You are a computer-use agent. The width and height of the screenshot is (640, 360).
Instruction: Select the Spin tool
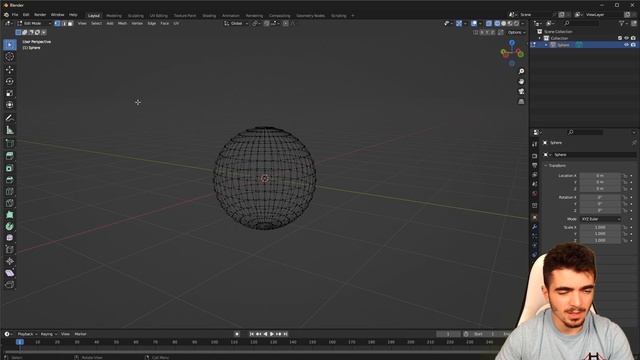[x=10, y=226]
